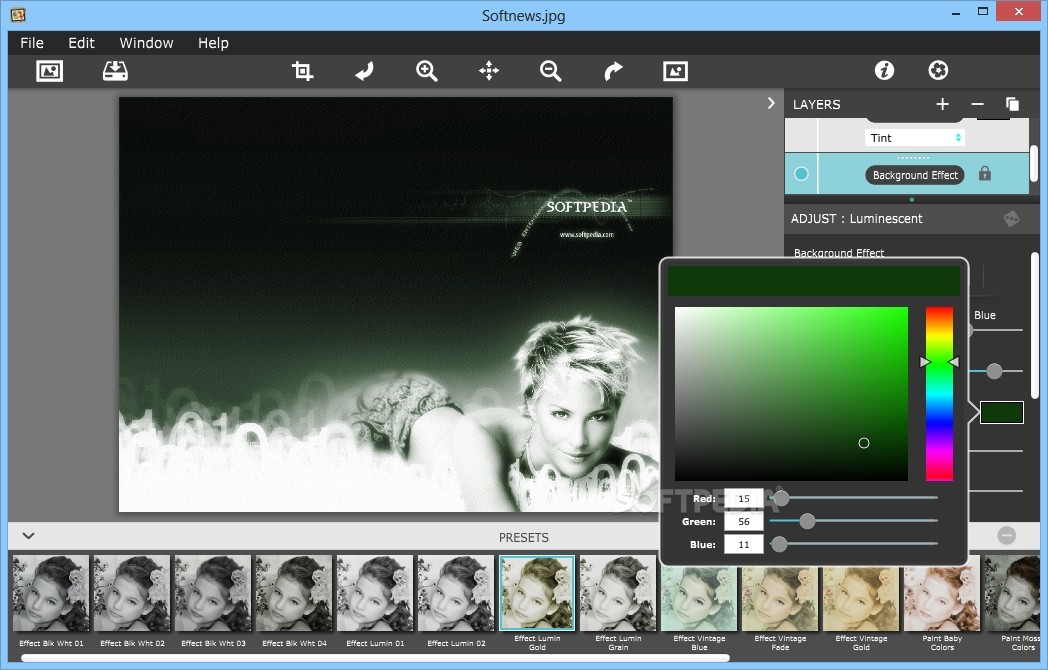Image resolution: width=1048 pixels, height=670 pixels.
Task: Click the LAYERS panel title
Action: pos(816,104)
